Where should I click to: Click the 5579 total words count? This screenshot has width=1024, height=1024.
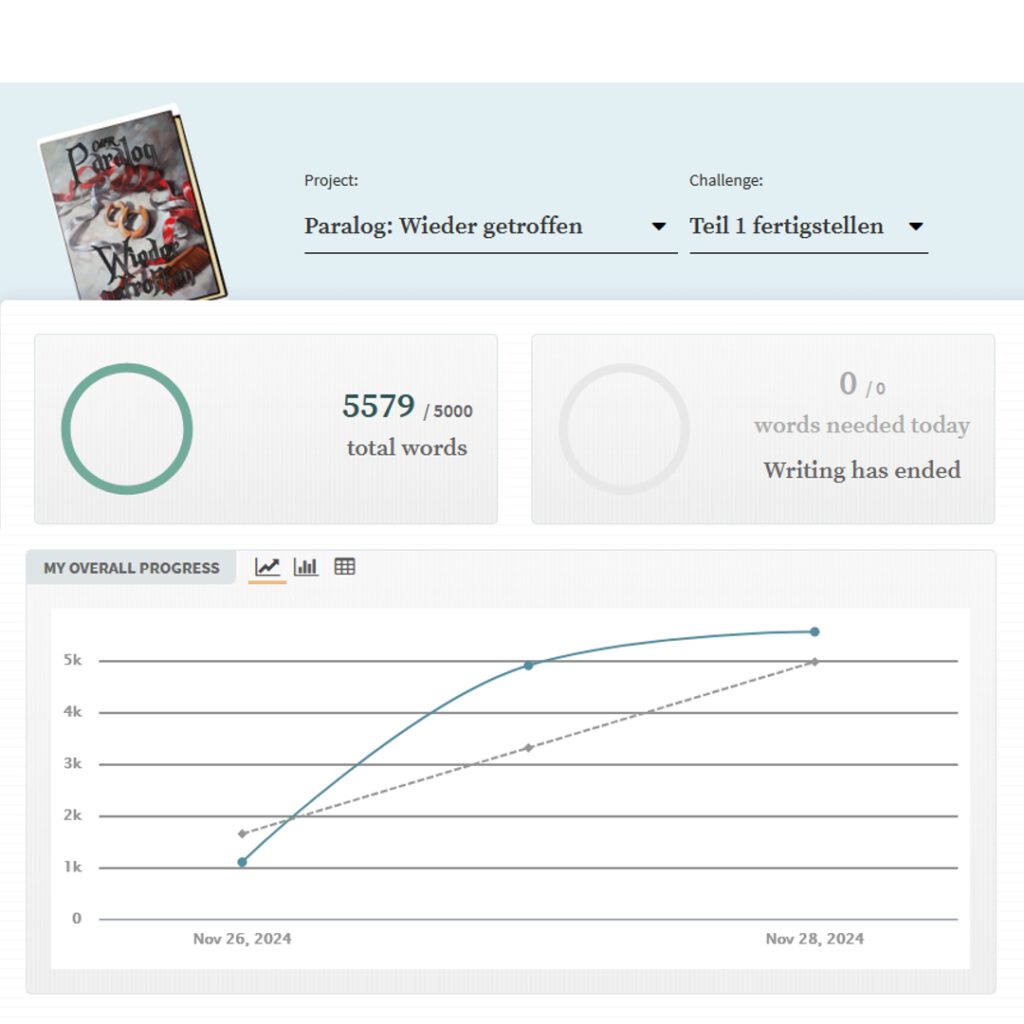coord(379,406)
